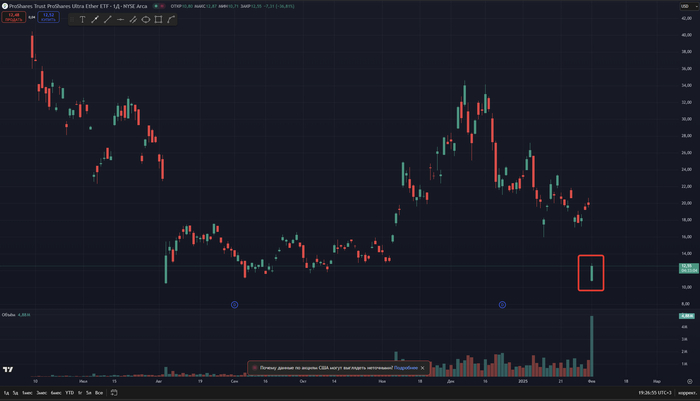Select the arc curve drawing tool
The height and width of the screenshot is (401, 700).
point(171,19)
